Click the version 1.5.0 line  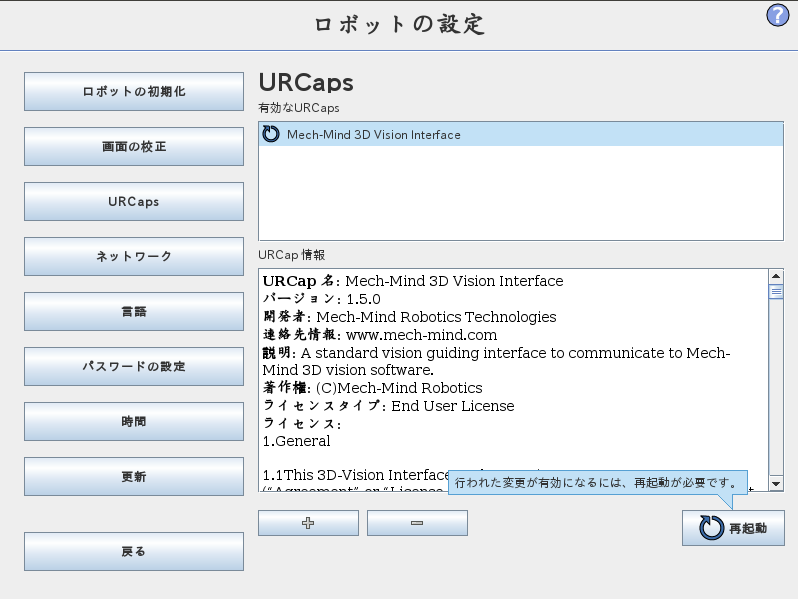[321, 299]
